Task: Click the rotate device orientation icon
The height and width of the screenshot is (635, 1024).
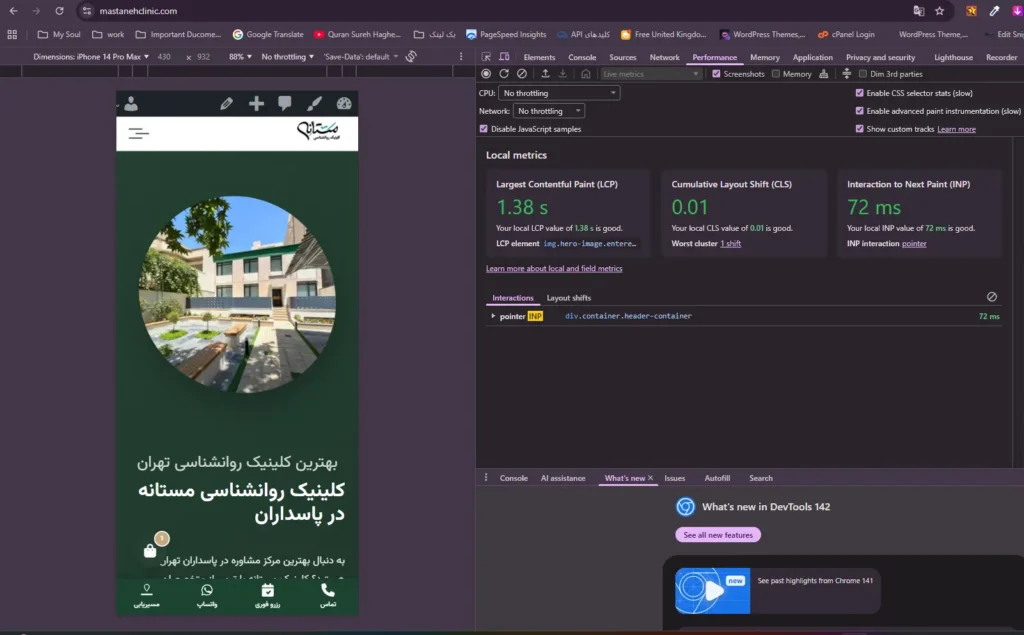Action: tap(410, 57)
